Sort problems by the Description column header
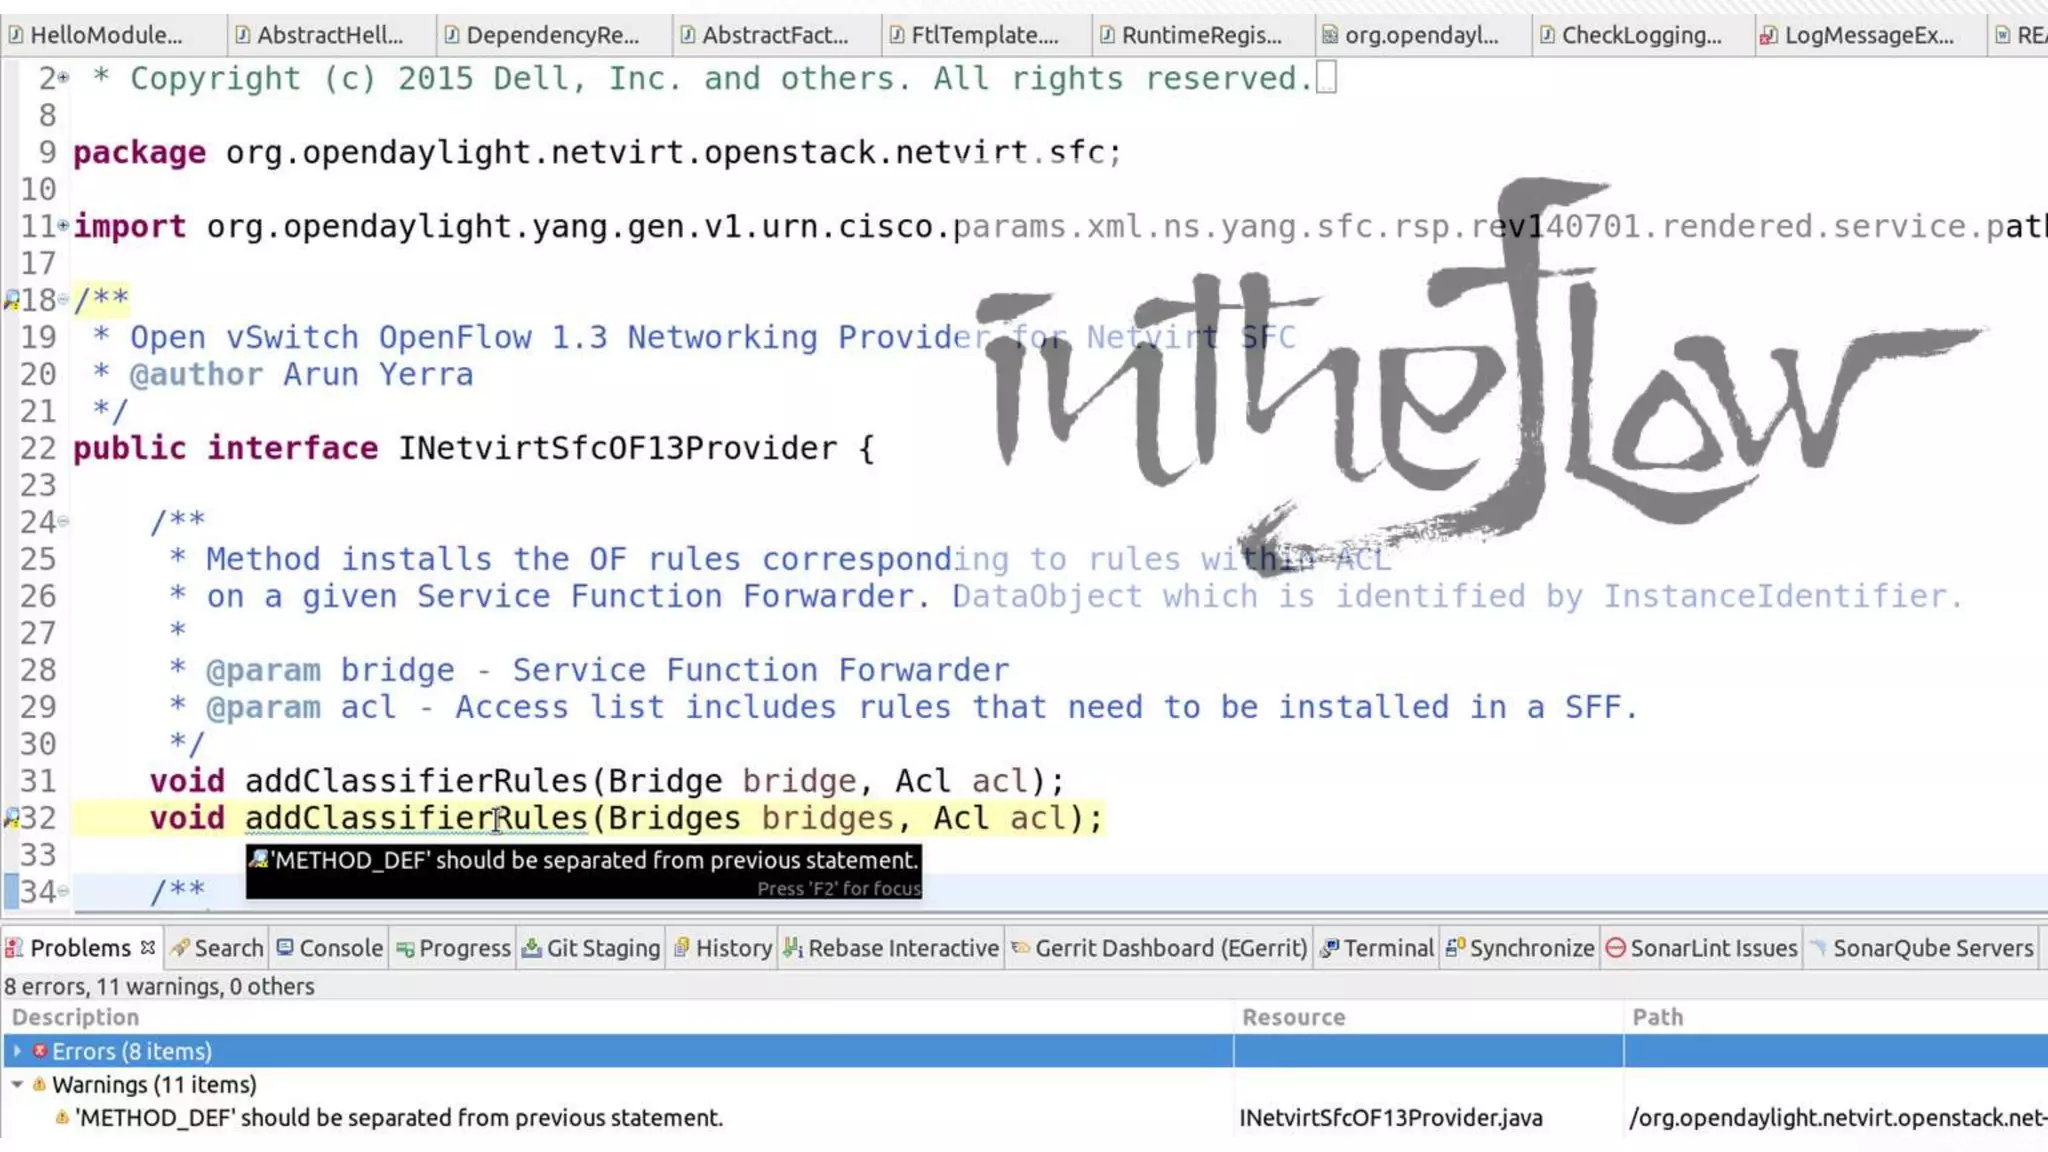Screen dimensions: 2048x1152 coord(76,1017)
